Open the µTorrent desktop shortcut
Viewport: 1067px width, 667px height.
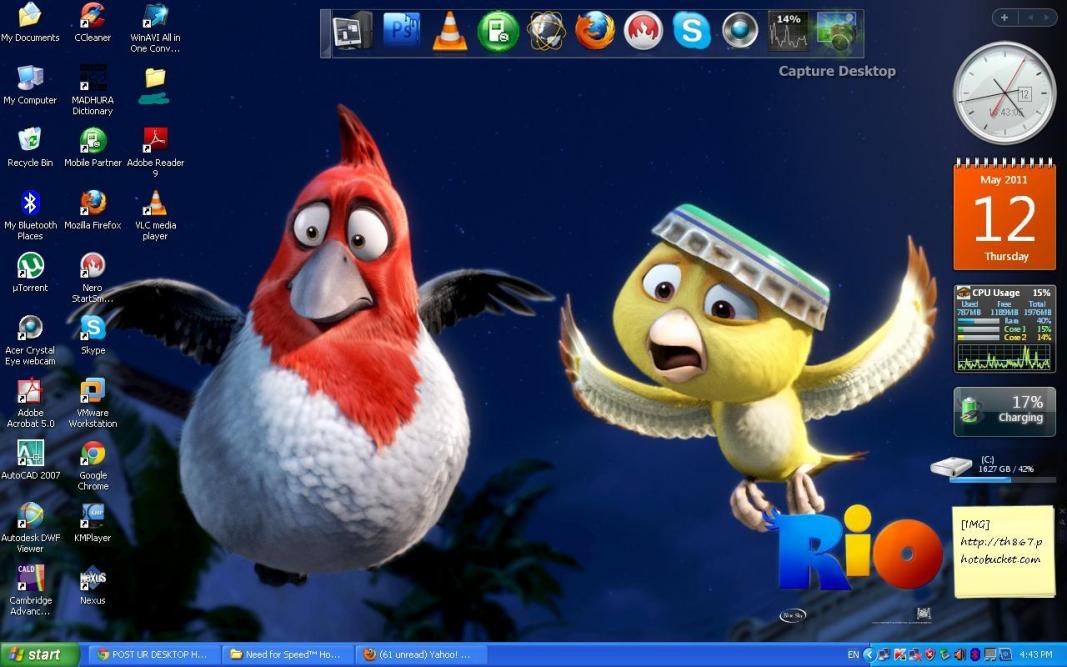tap(30, 272)
